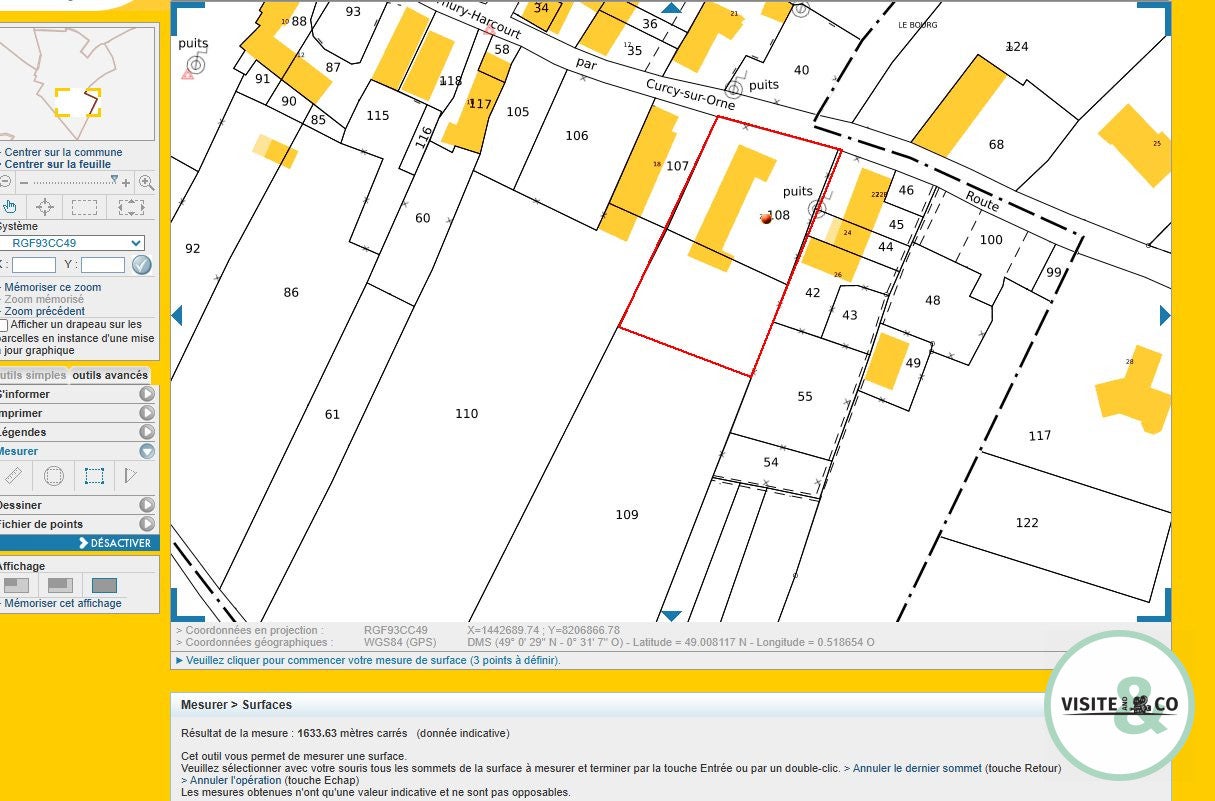Click parcel number 48 on the map
This screenshot has width=1215, height=801.
pyautogui.click(x=933, y=300)
